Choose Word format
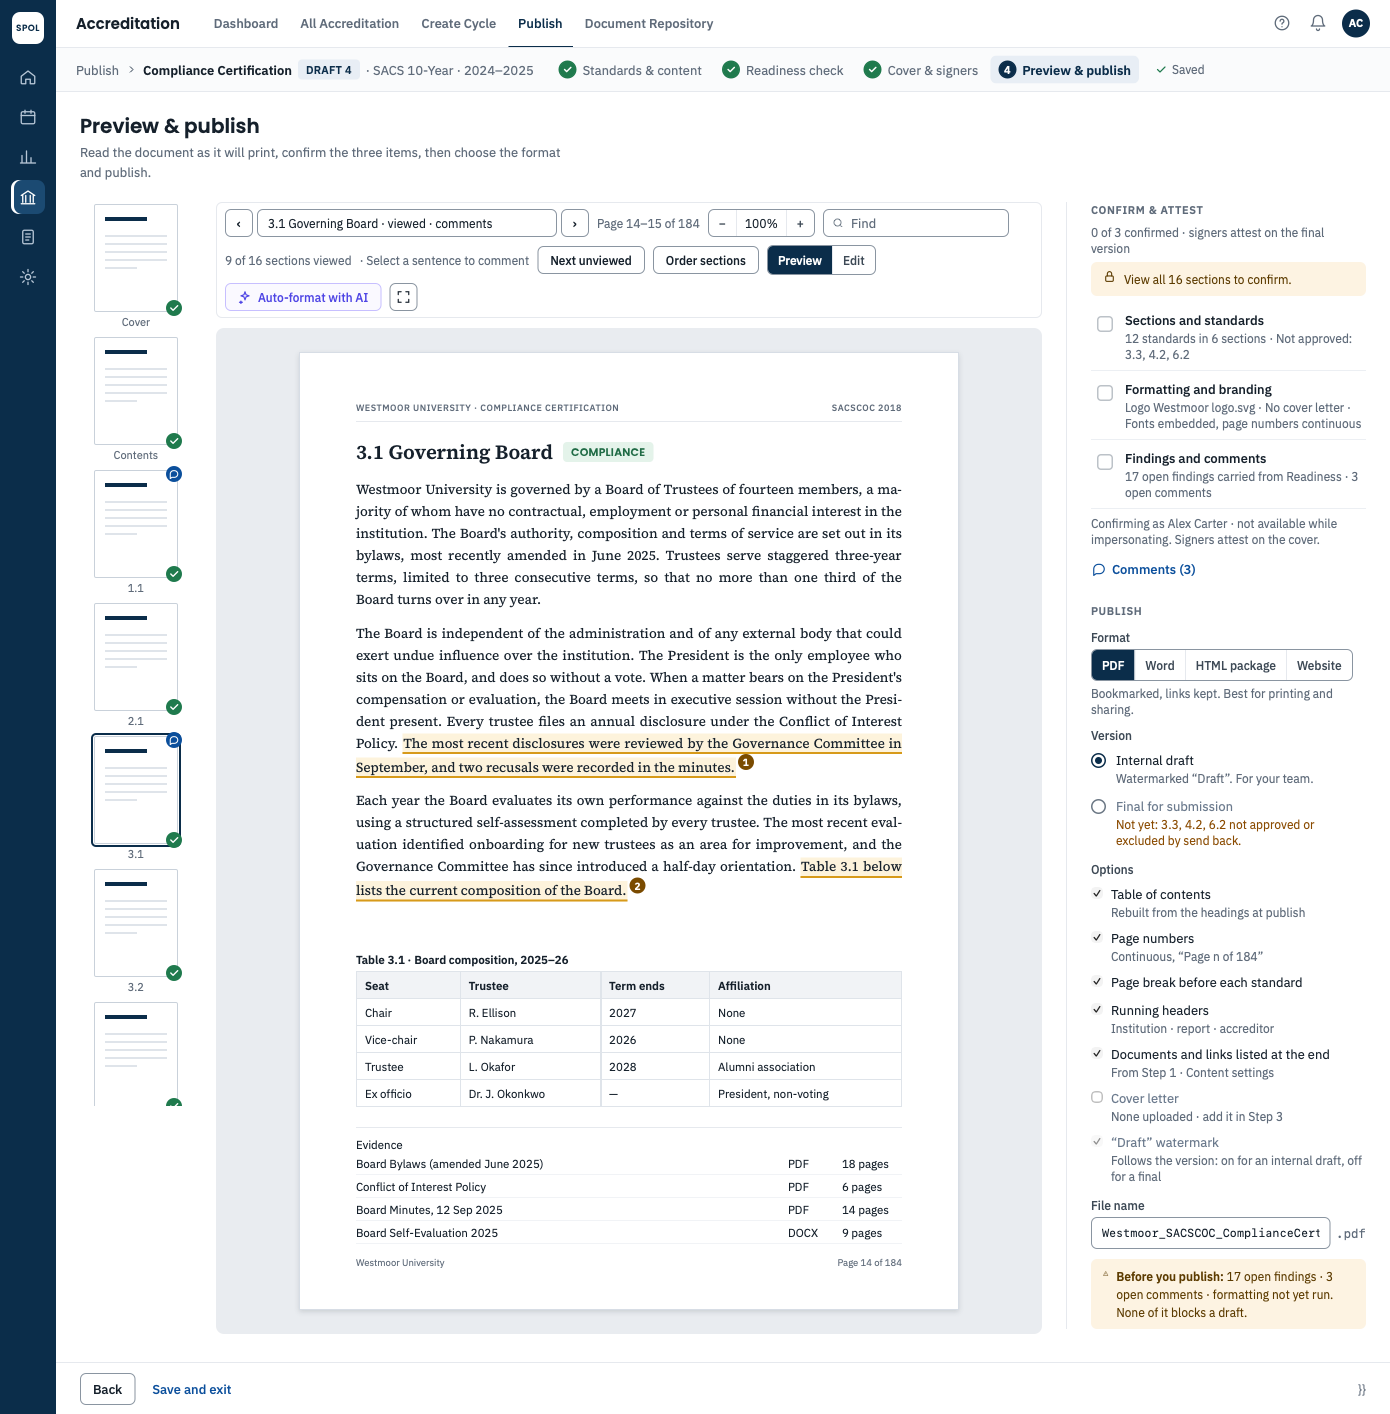This screenshot has height=1414, width=1390. (1160, 665)
